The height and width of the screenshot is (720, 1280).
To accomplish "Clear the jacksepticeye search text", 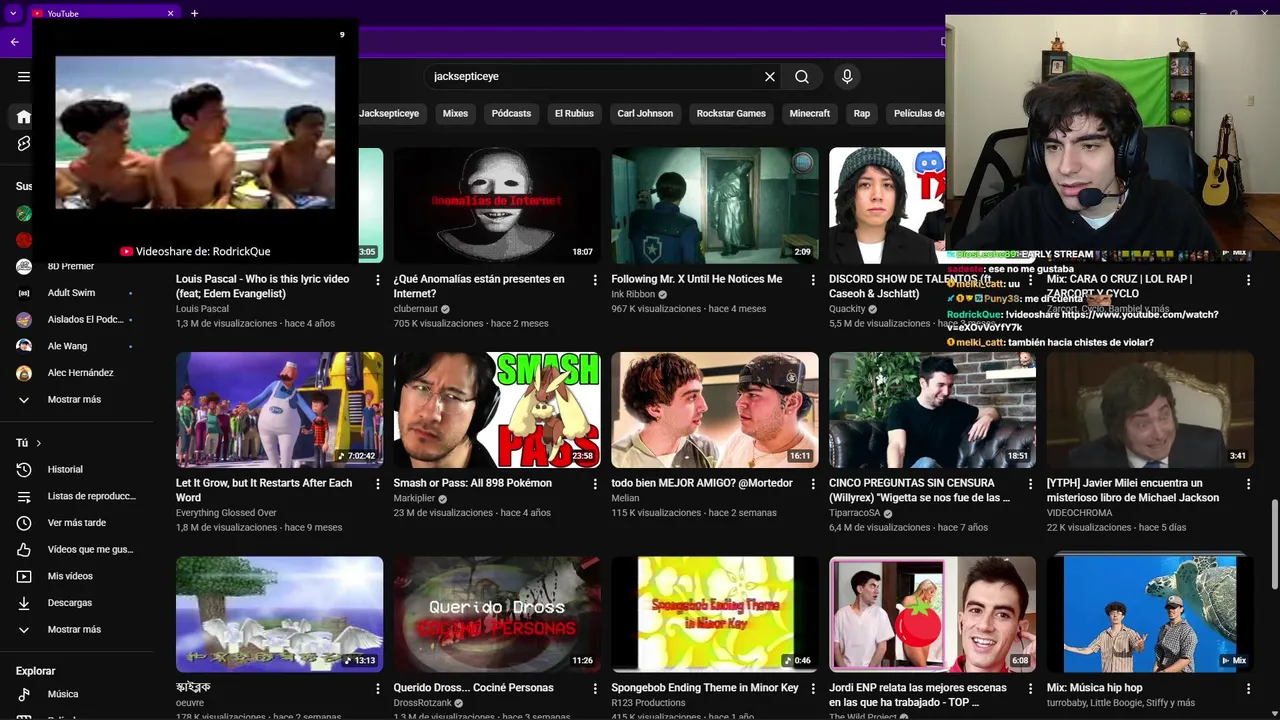I will pyautogui.click(x=770, y=77).
